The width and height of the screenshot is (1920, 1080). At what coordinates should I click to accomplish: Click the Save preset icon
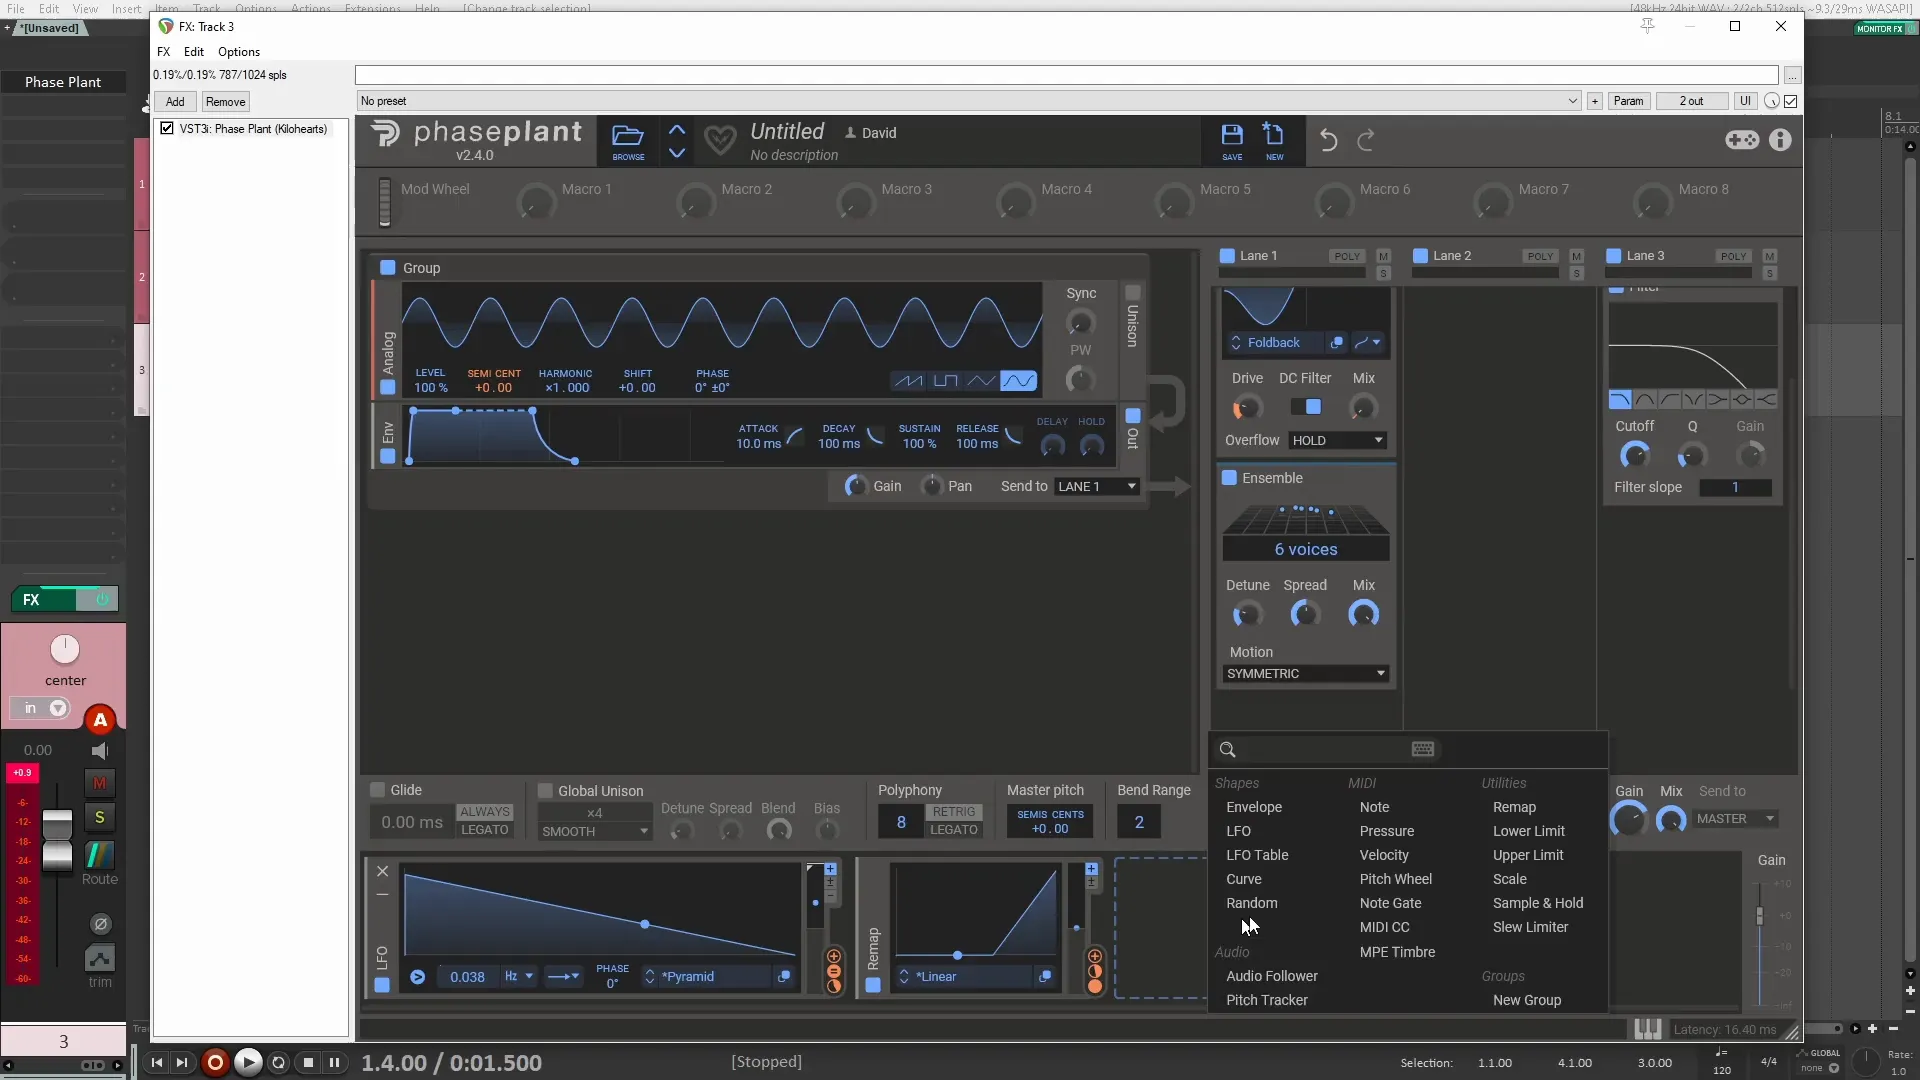pyautogui.click(x=1232, y=141)
